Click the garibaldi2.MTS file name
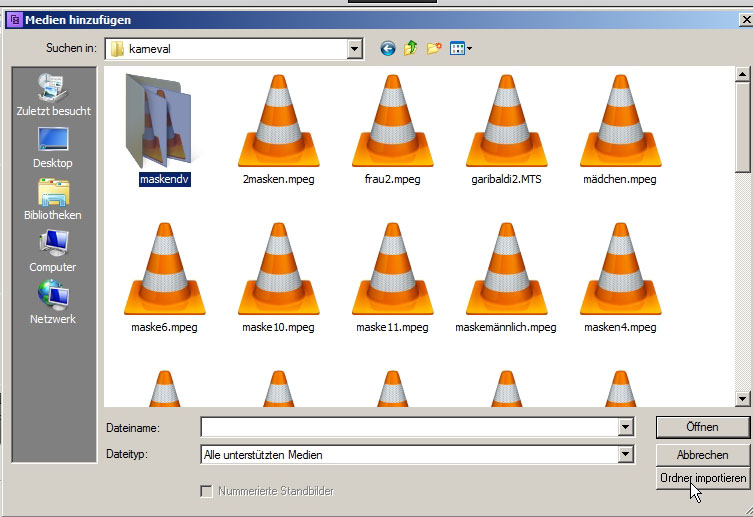Screen dimensions: 753x517 pyautogui.click(x=506, y=180)
